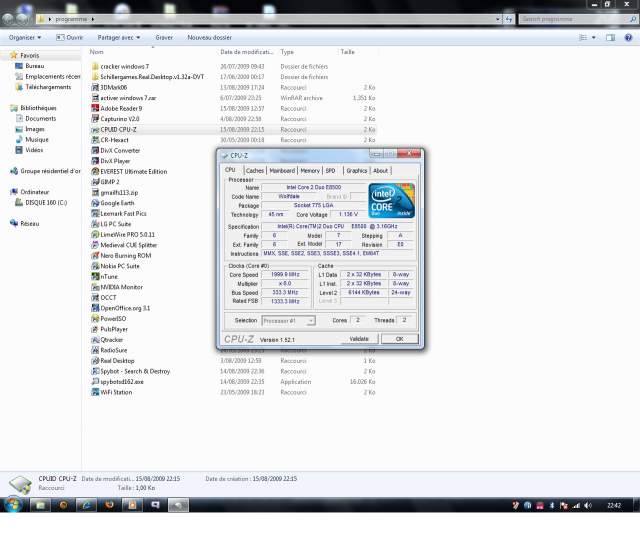Image resolution: width=640 pixels, height=548 pixels.
Task: Open the Processor #1 selection dropdown
Action: 289,320
